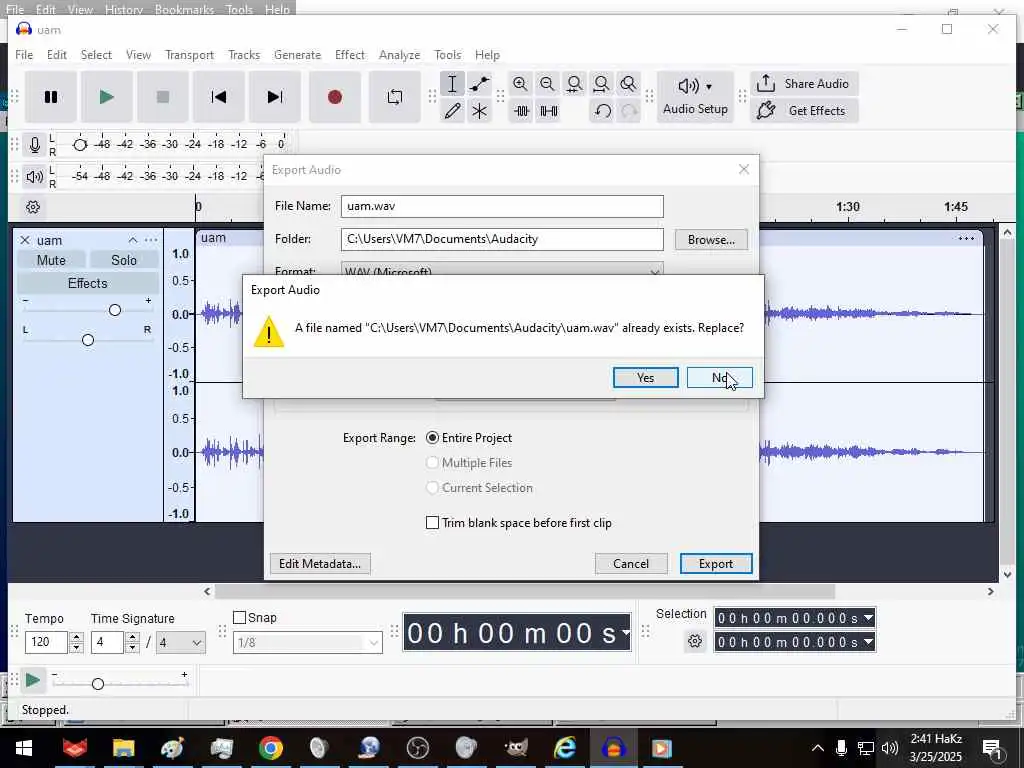Click the Redo arrow icon
This screenshot has height=768, width=1024.
pyautogui.click(x=629, y=111)
